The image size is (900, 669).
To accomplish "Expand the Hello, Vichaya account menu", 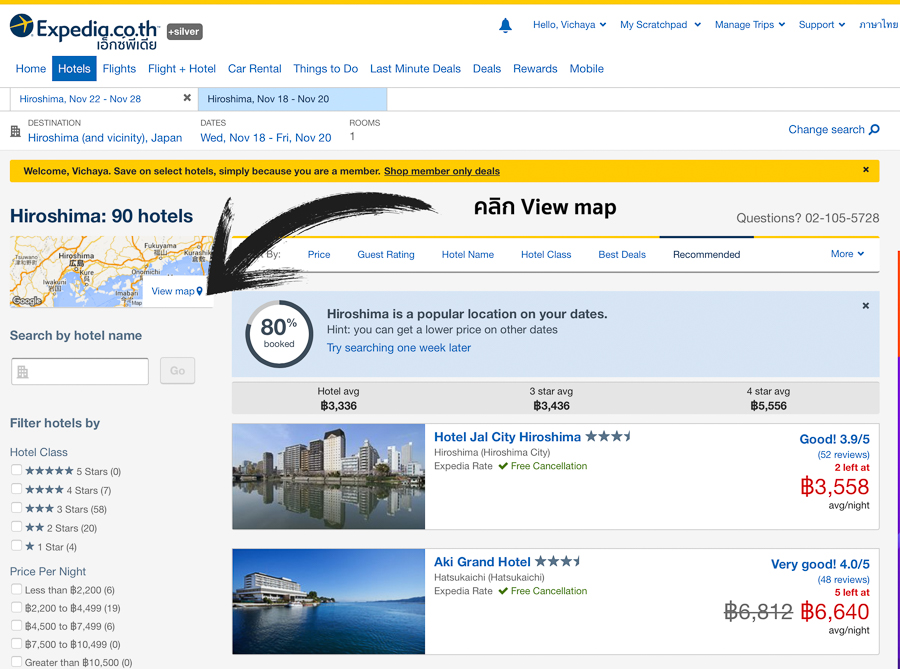I will (569, 25).
